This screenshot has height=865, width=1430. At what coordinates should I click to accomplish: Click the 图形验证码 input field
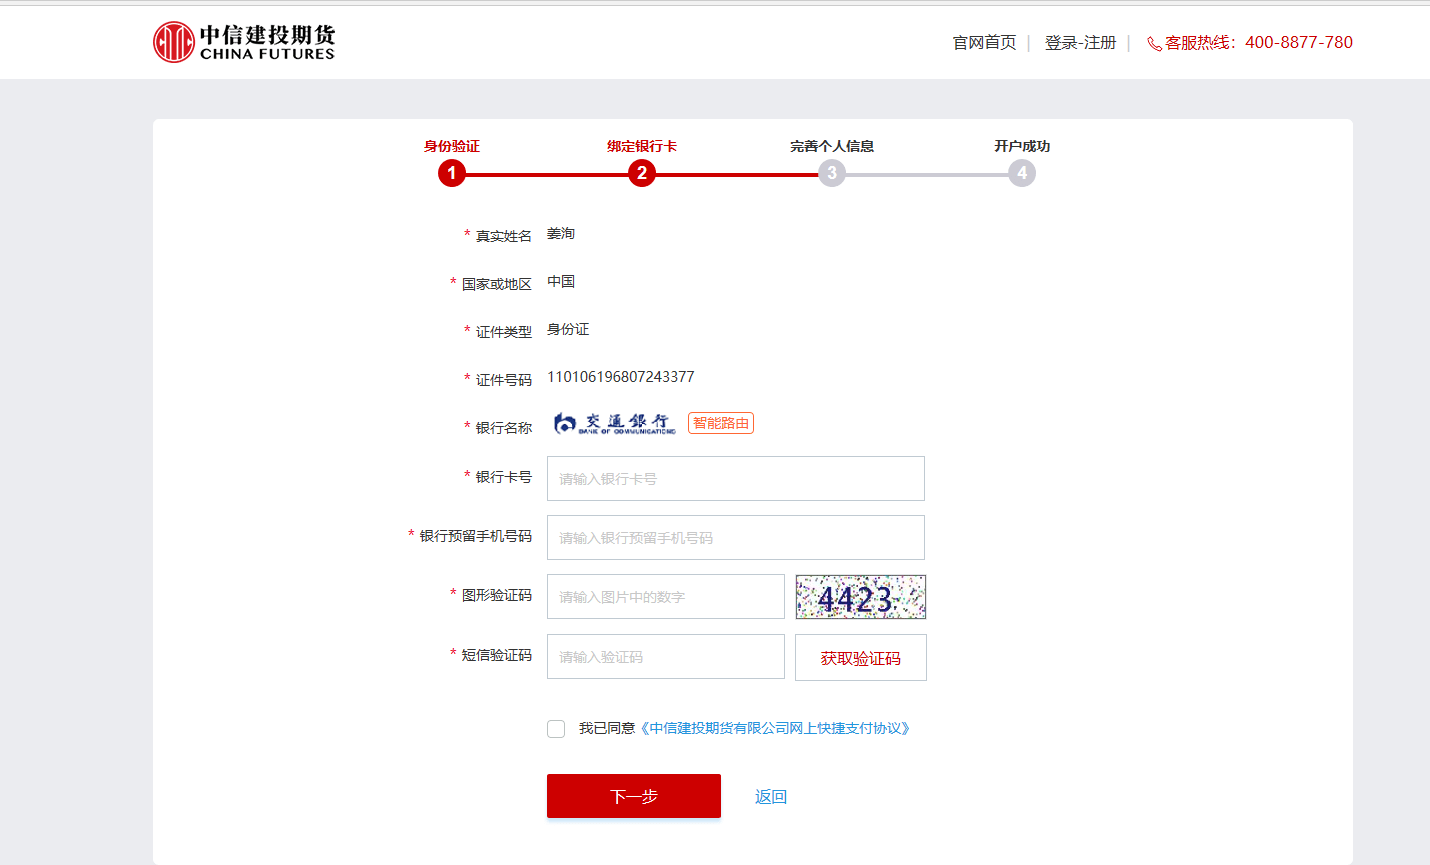tap(666, 597)
